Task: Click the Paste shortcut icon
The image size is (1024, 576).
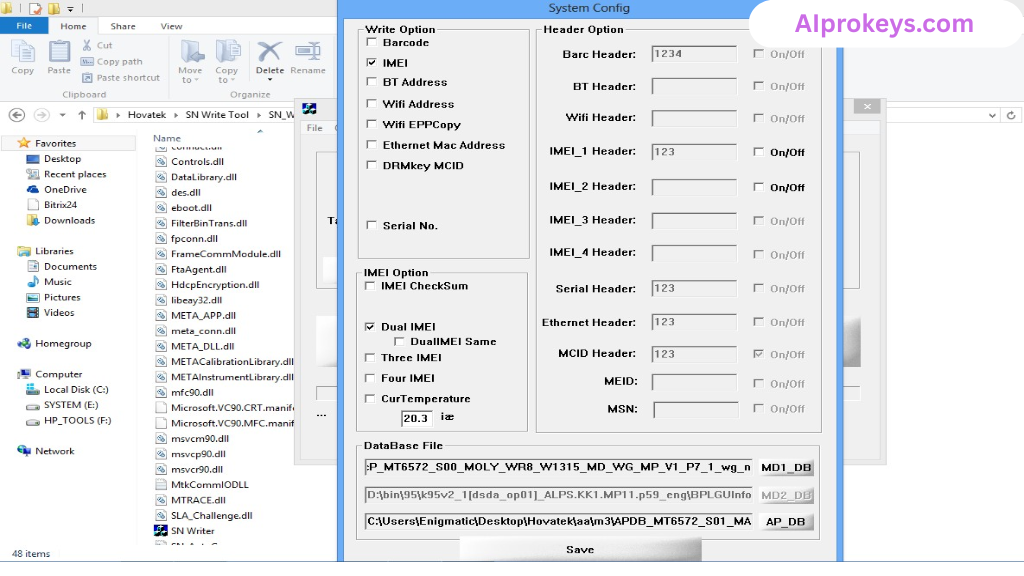Action: [x=87, y=77]
